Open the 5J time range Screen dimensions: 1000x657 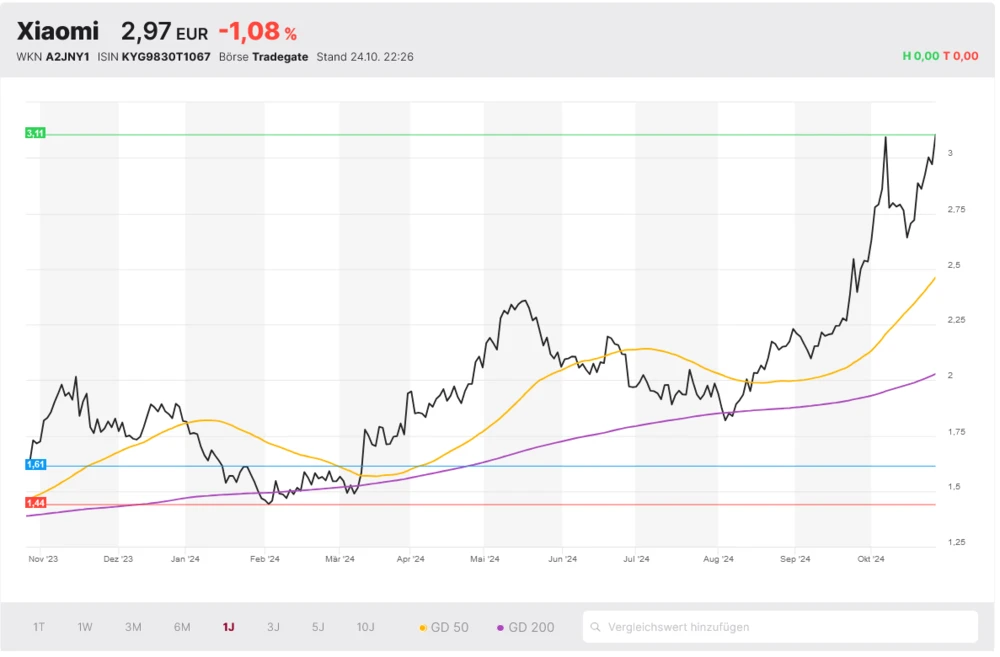pyautogui.click(x=318, y=627)
